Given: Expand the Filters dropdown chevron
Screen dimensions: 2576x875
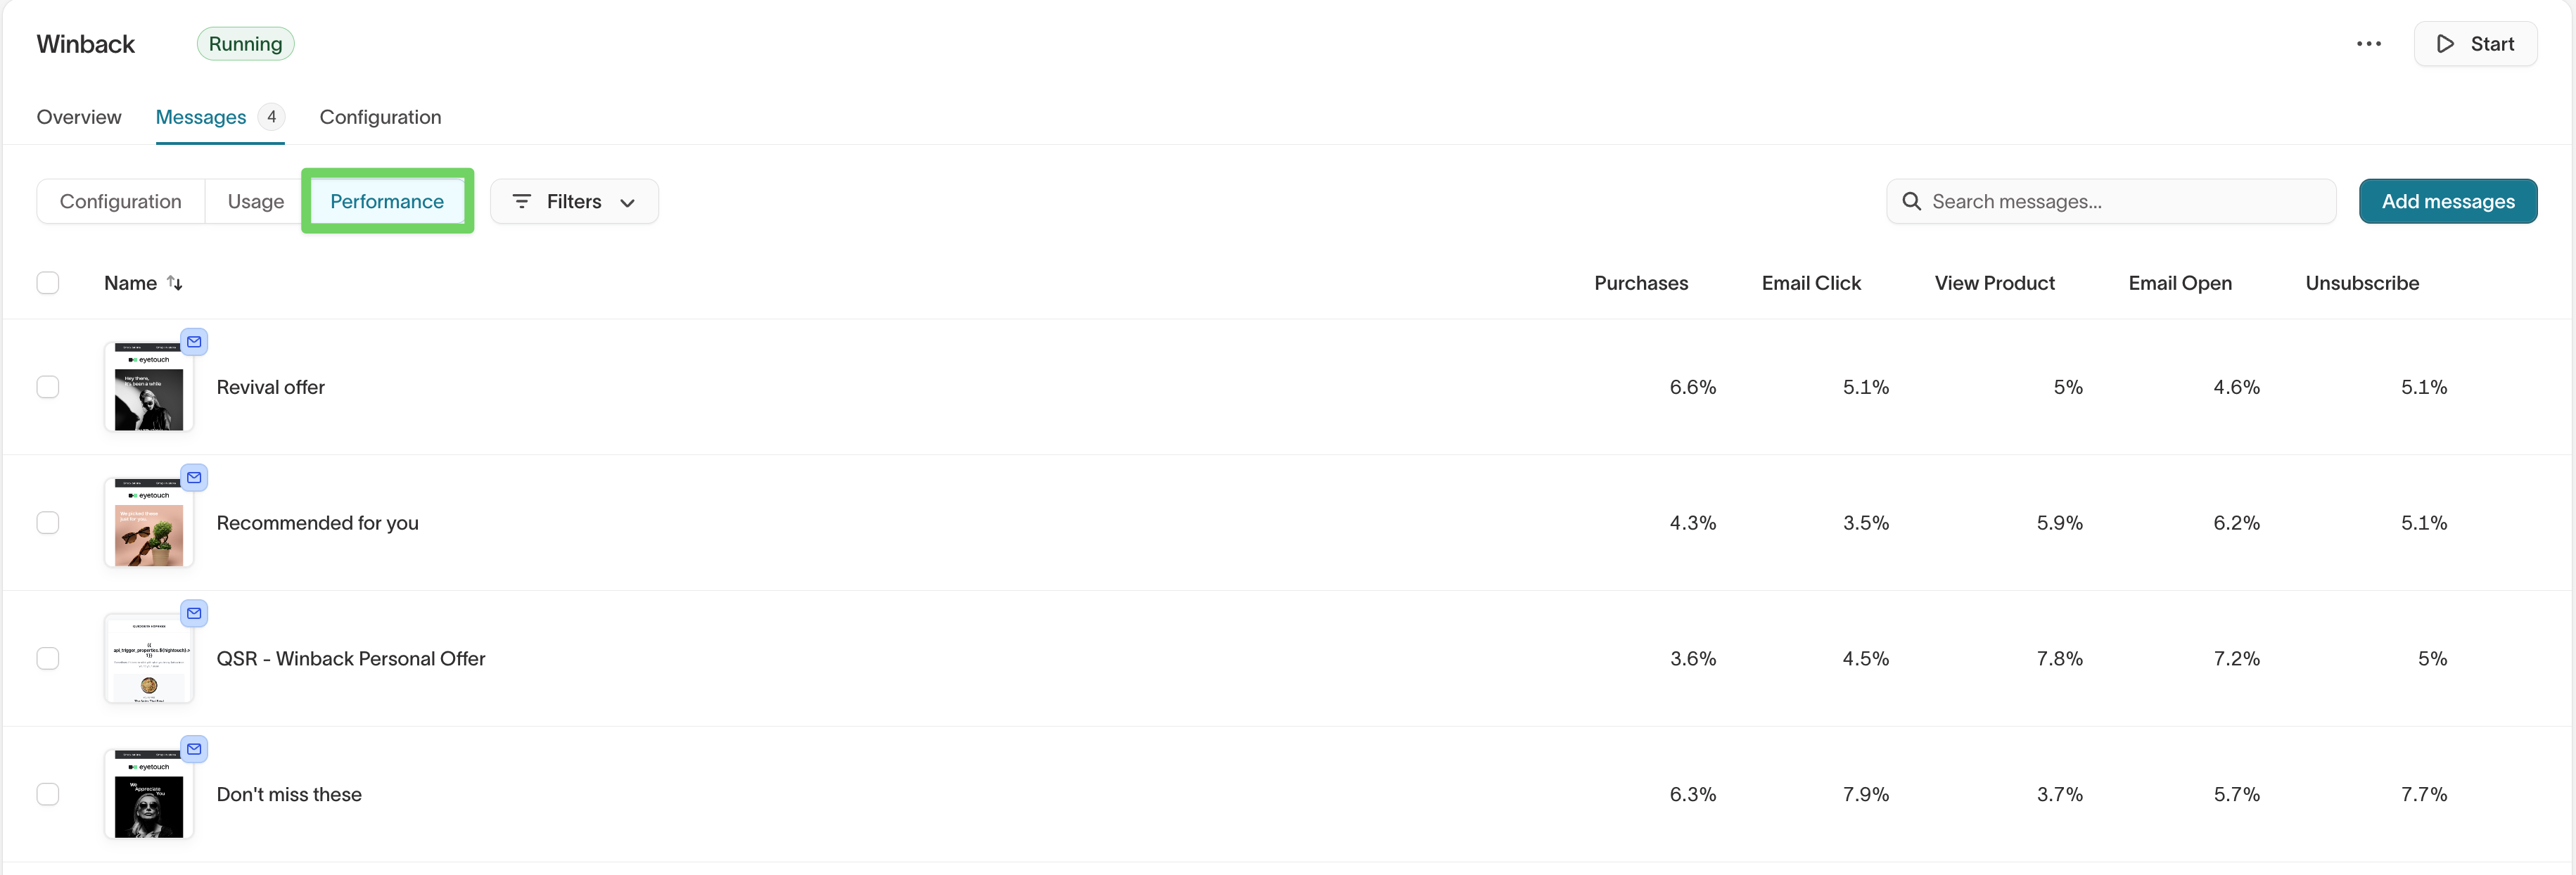Looking at the screenshot, I should coord(628,202).
